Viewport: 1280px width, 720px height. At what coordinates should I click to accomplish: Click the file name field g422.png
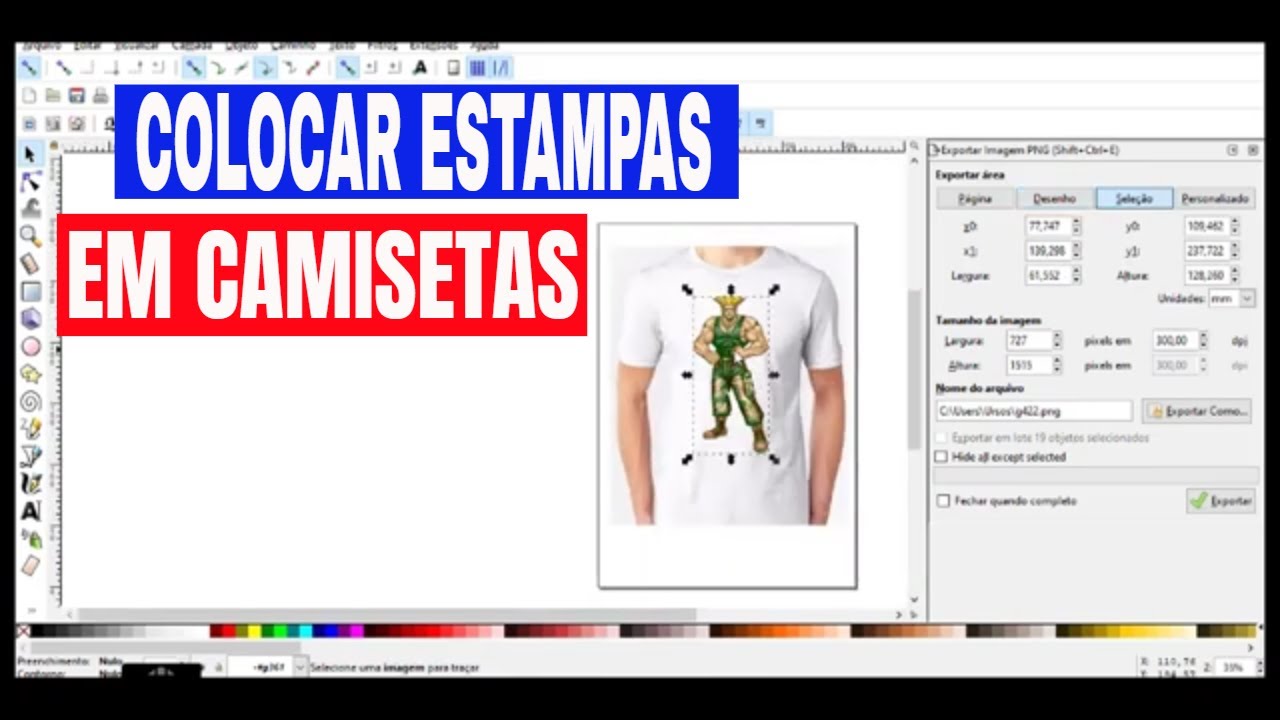[1034, 411]
